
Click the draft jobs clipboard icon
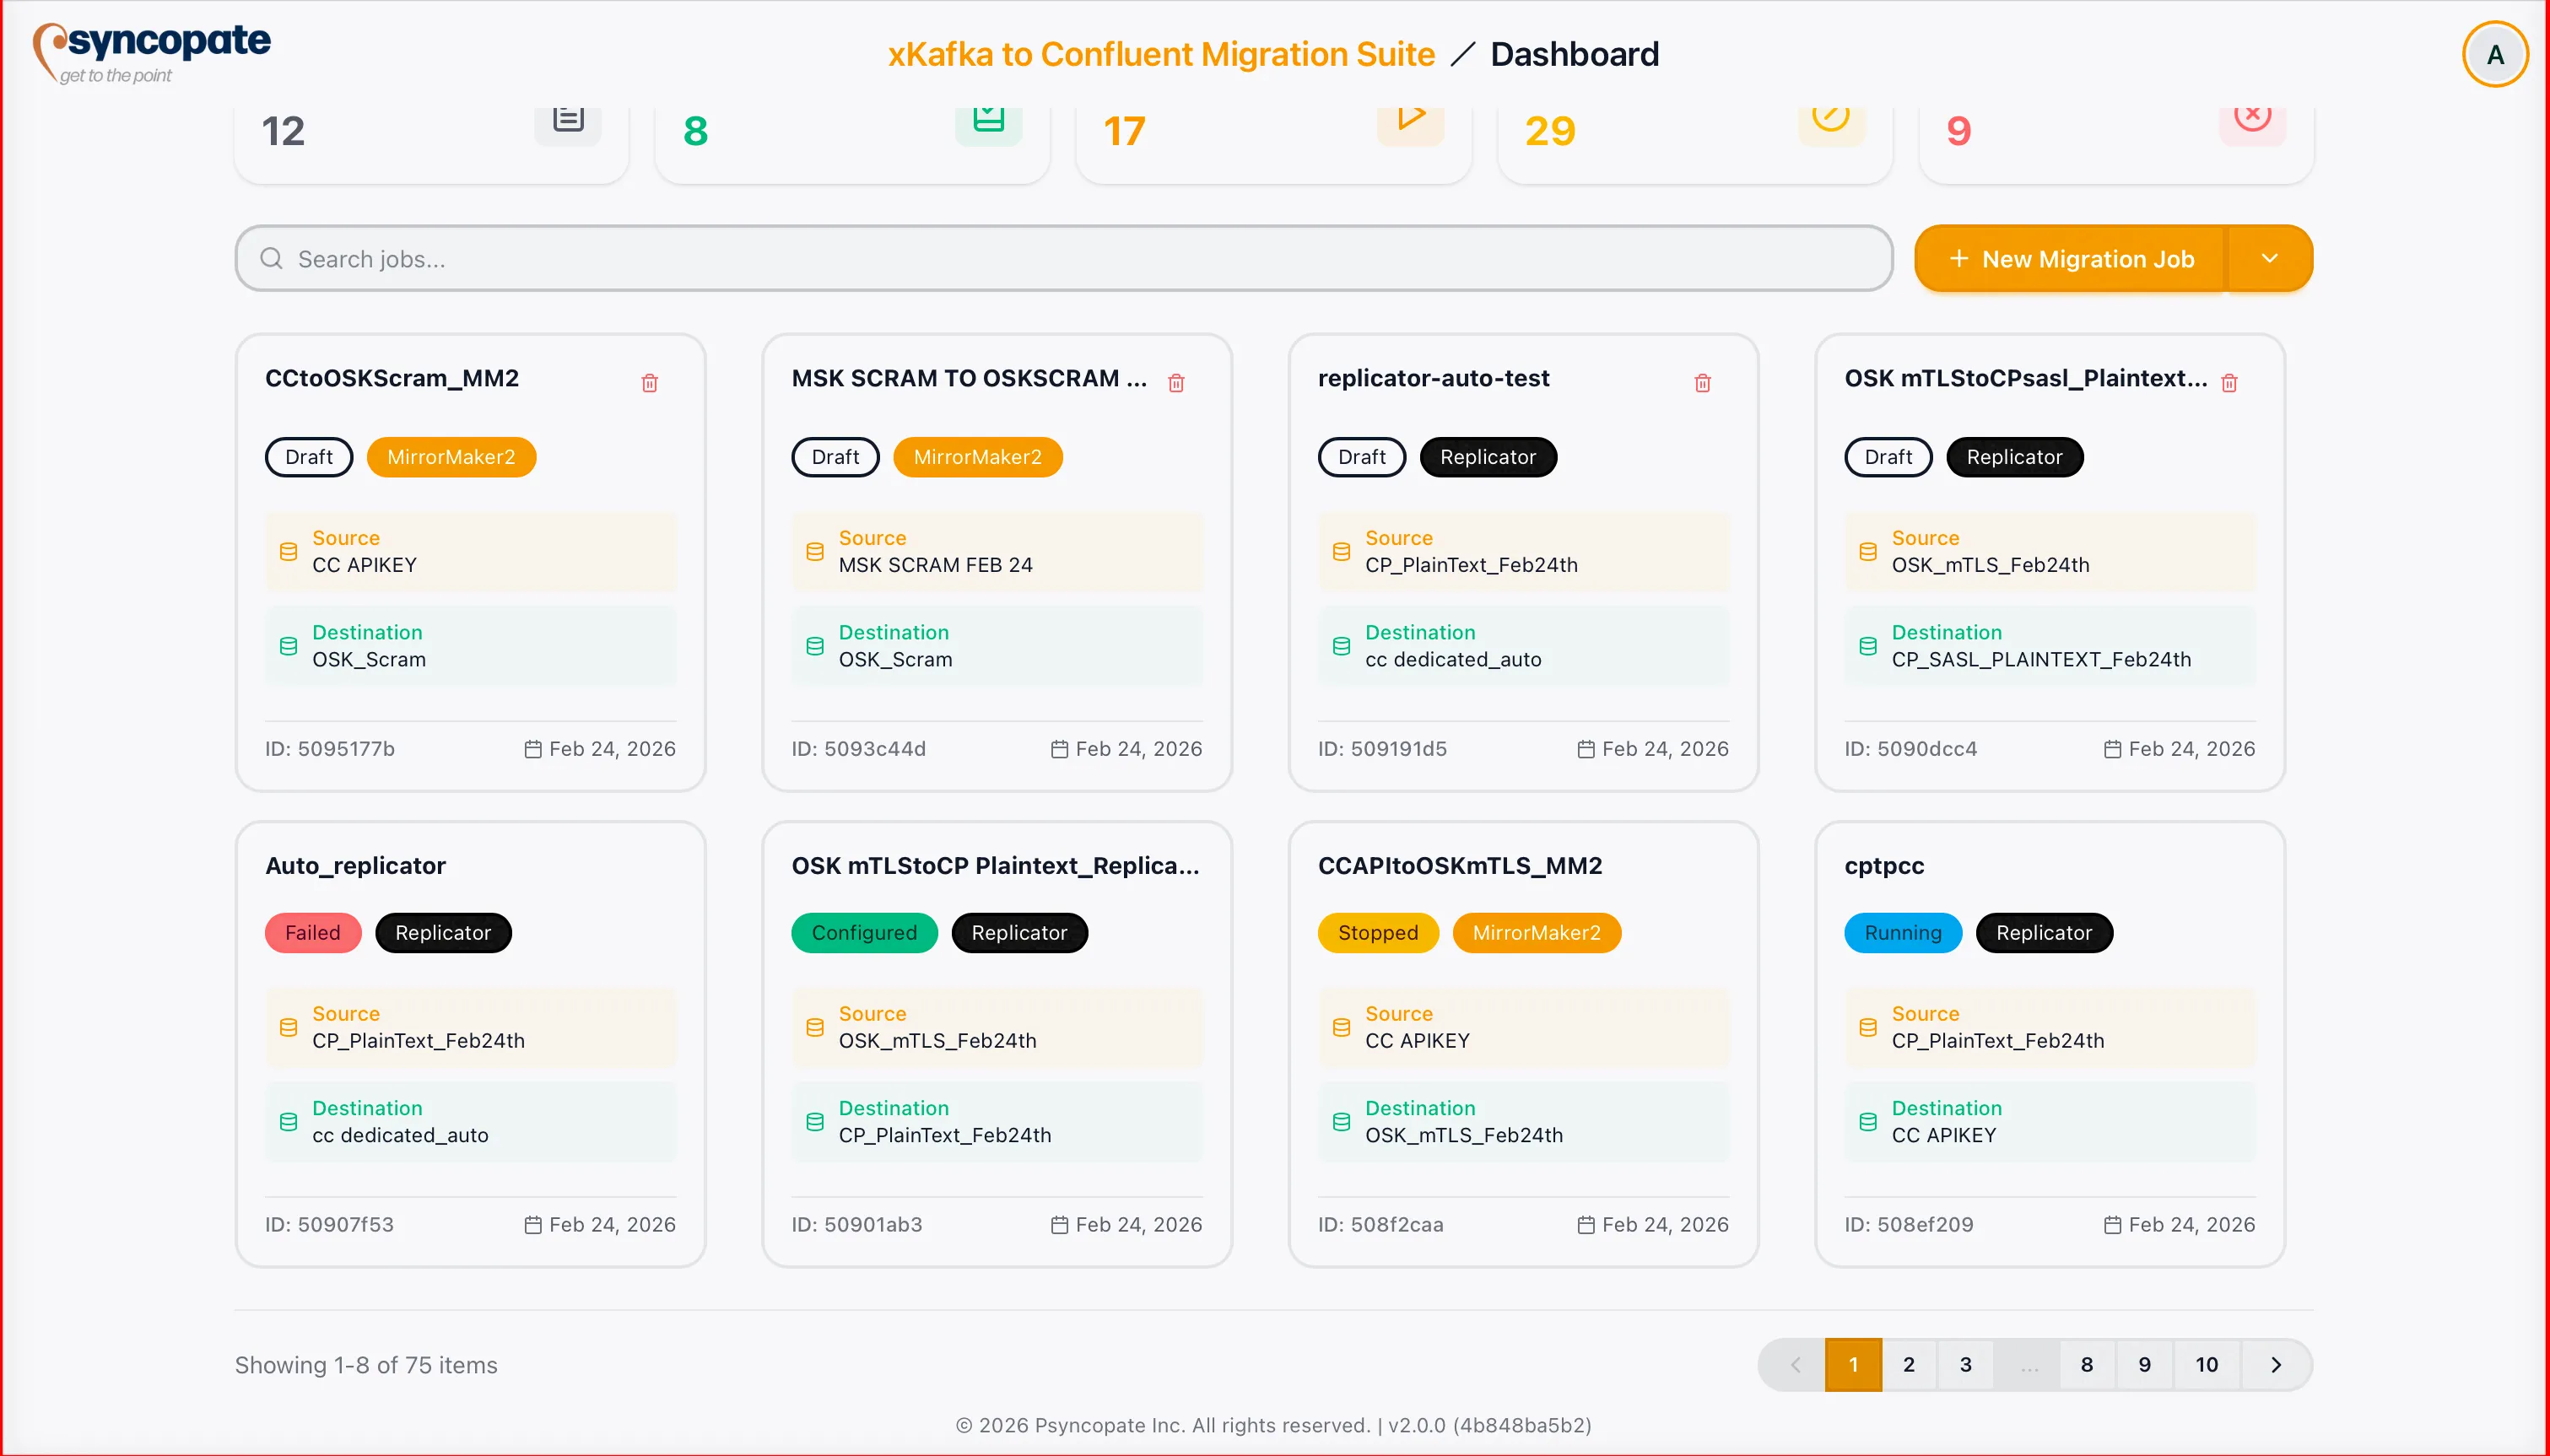pos(567,120)
